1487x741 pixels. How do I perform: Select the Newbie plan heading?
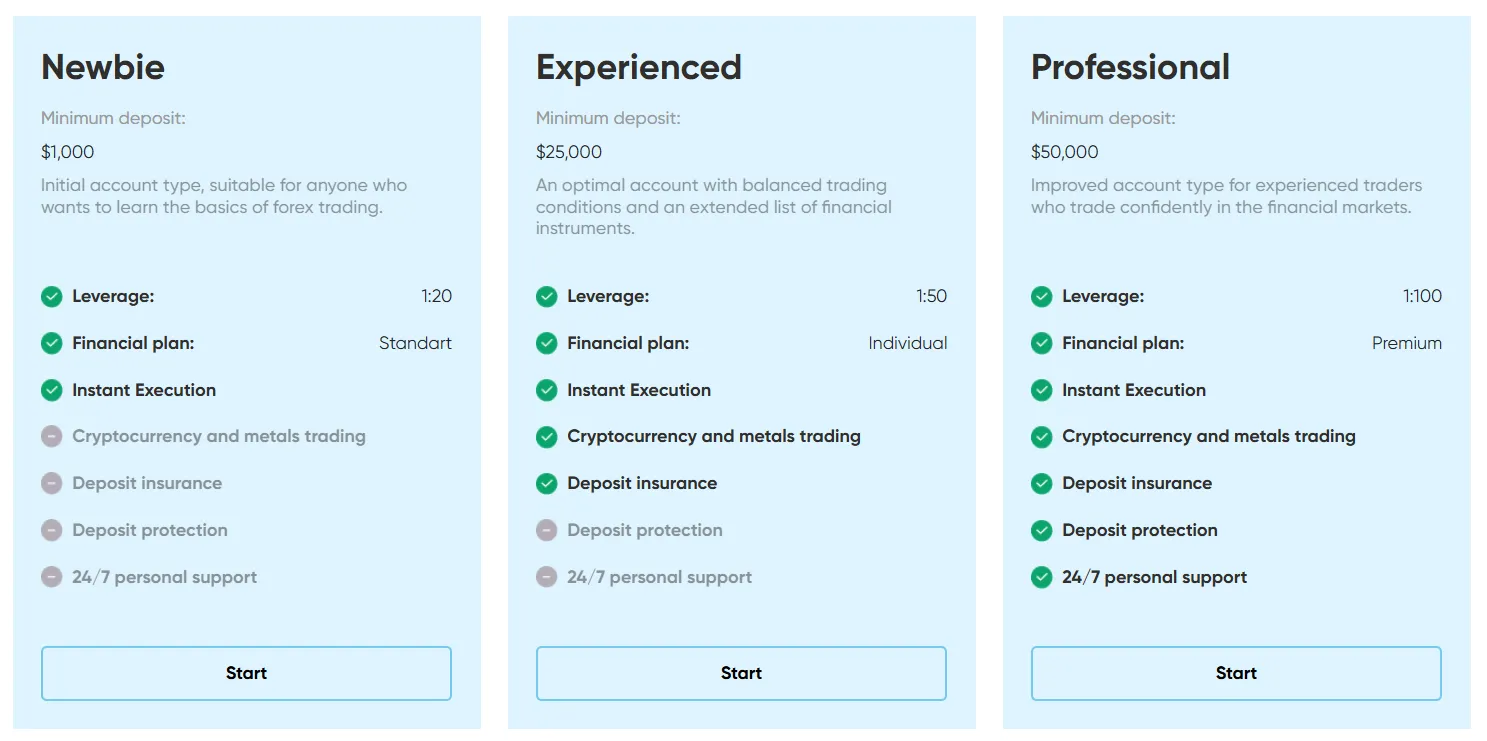coord(103,67)
